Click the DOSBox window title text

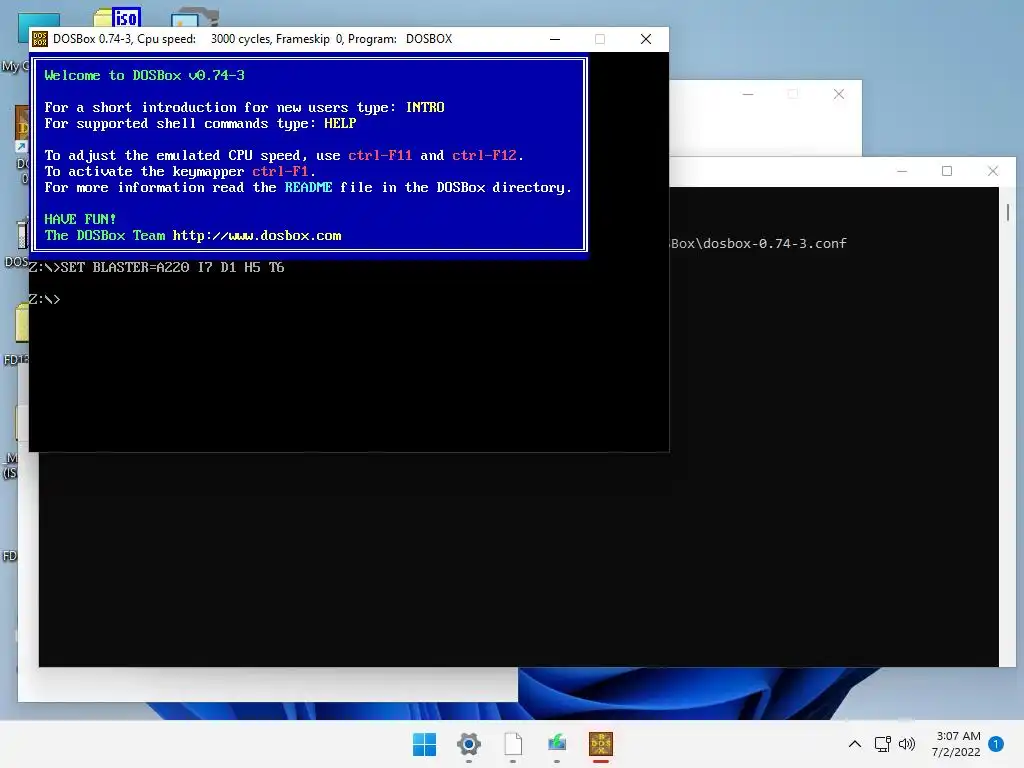[x=252, y=39]
